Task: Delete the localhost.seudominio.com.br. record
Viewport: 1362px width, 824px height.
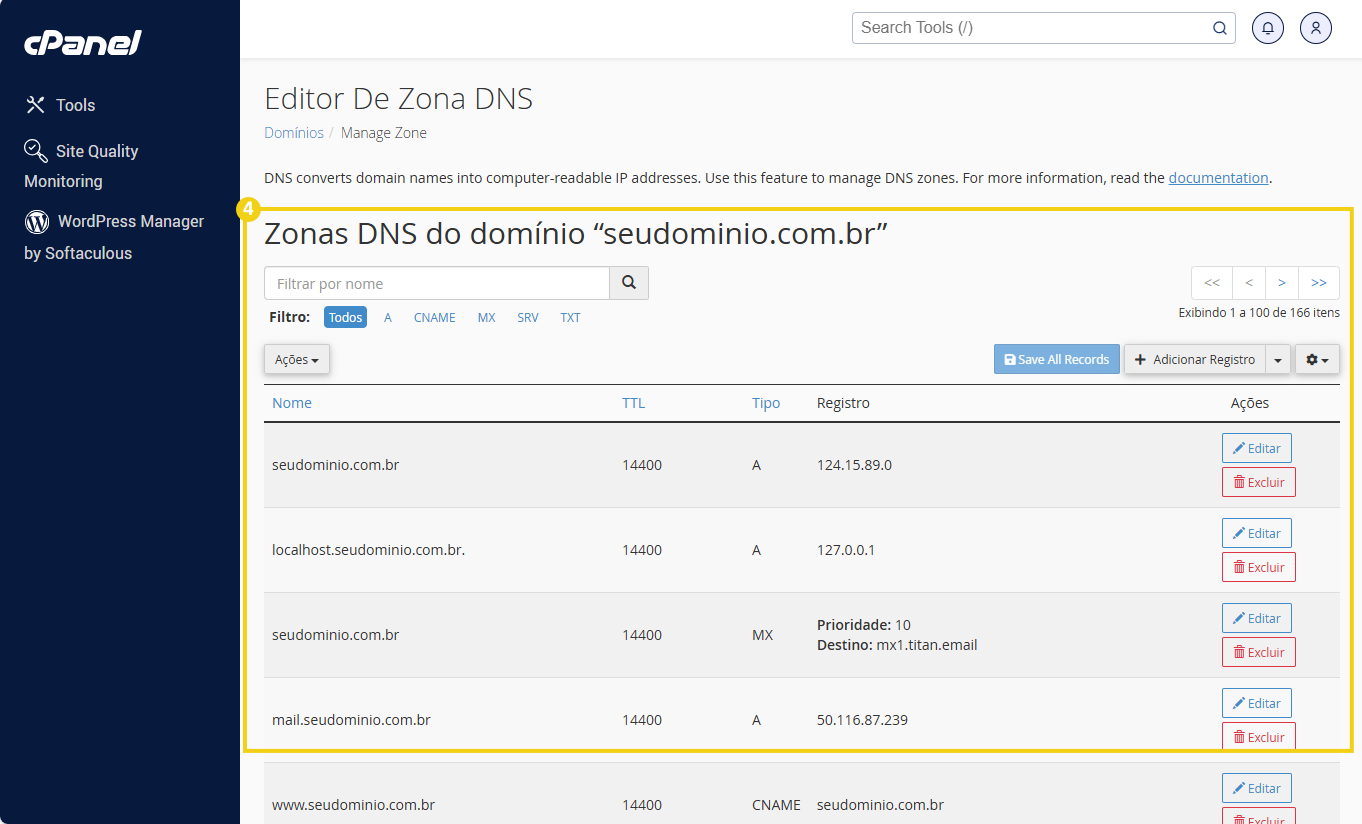Action: tap(1259, 567)
